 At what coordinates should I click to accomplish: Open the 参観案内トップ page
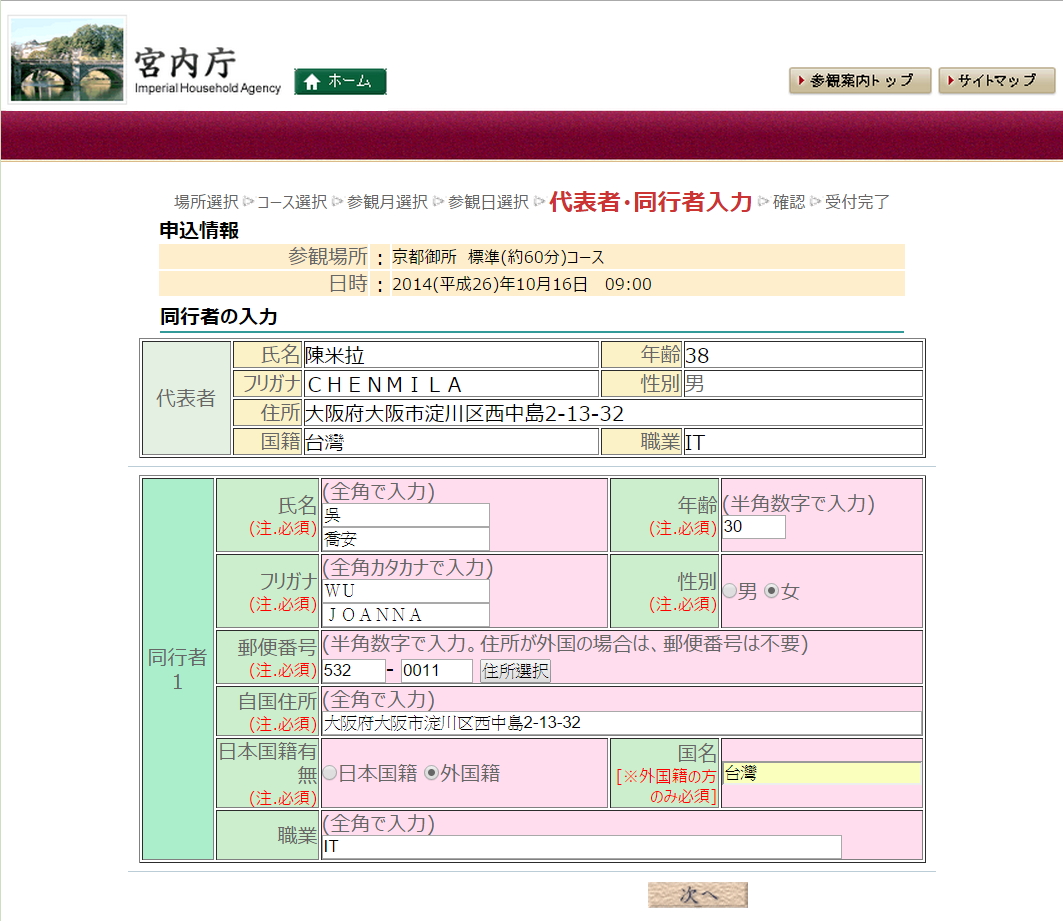(x=860, y=81)
